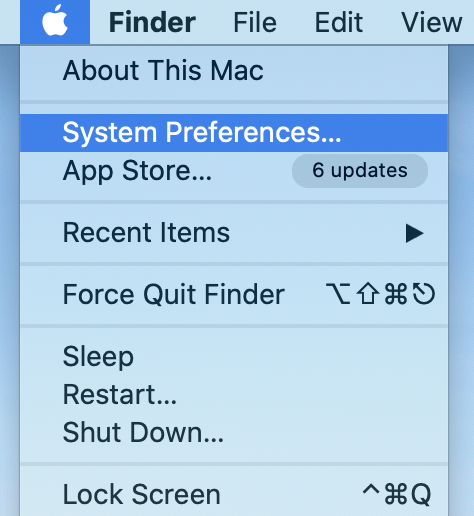474x516 pixels.
Task: Select Shut Down...
Action: [x=234, y=433]
